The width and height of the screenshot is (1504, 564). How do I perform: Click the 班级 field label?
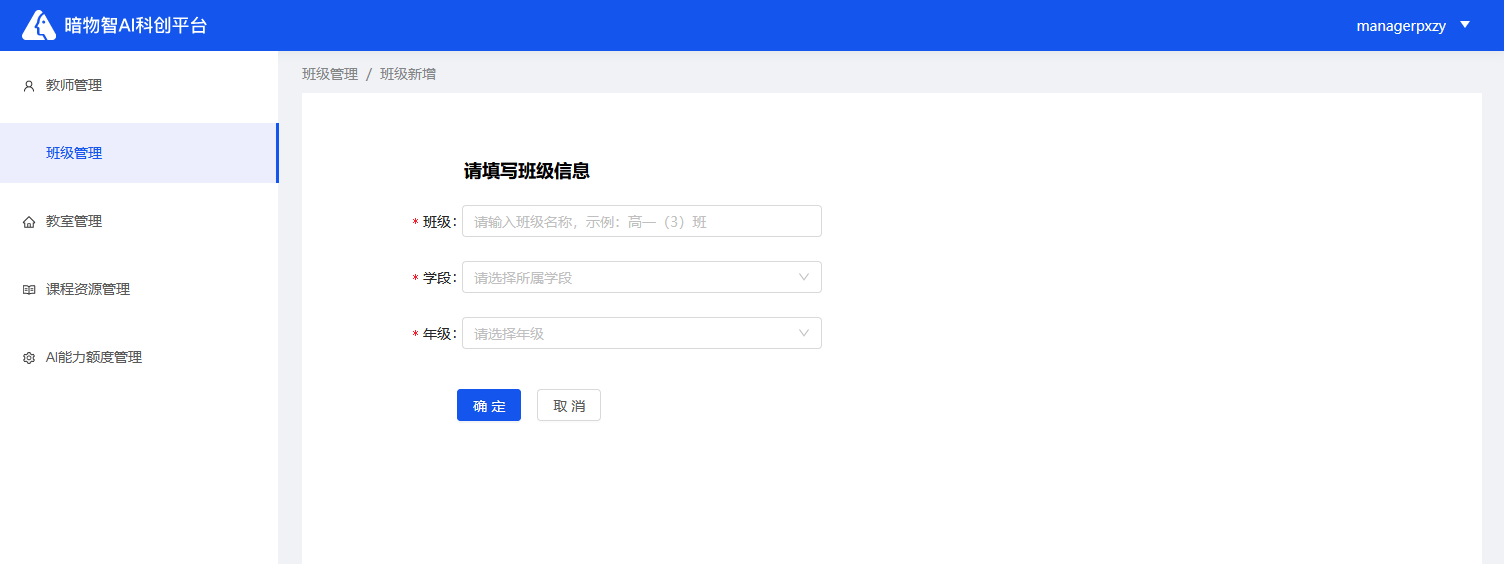click(437, 221)
